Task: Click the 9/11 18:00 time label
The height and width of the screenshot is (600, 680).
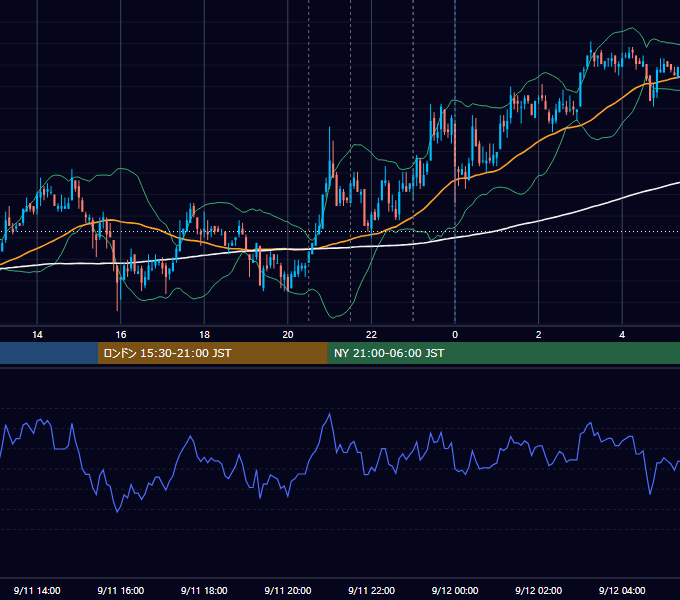Action: click(204, 590)
